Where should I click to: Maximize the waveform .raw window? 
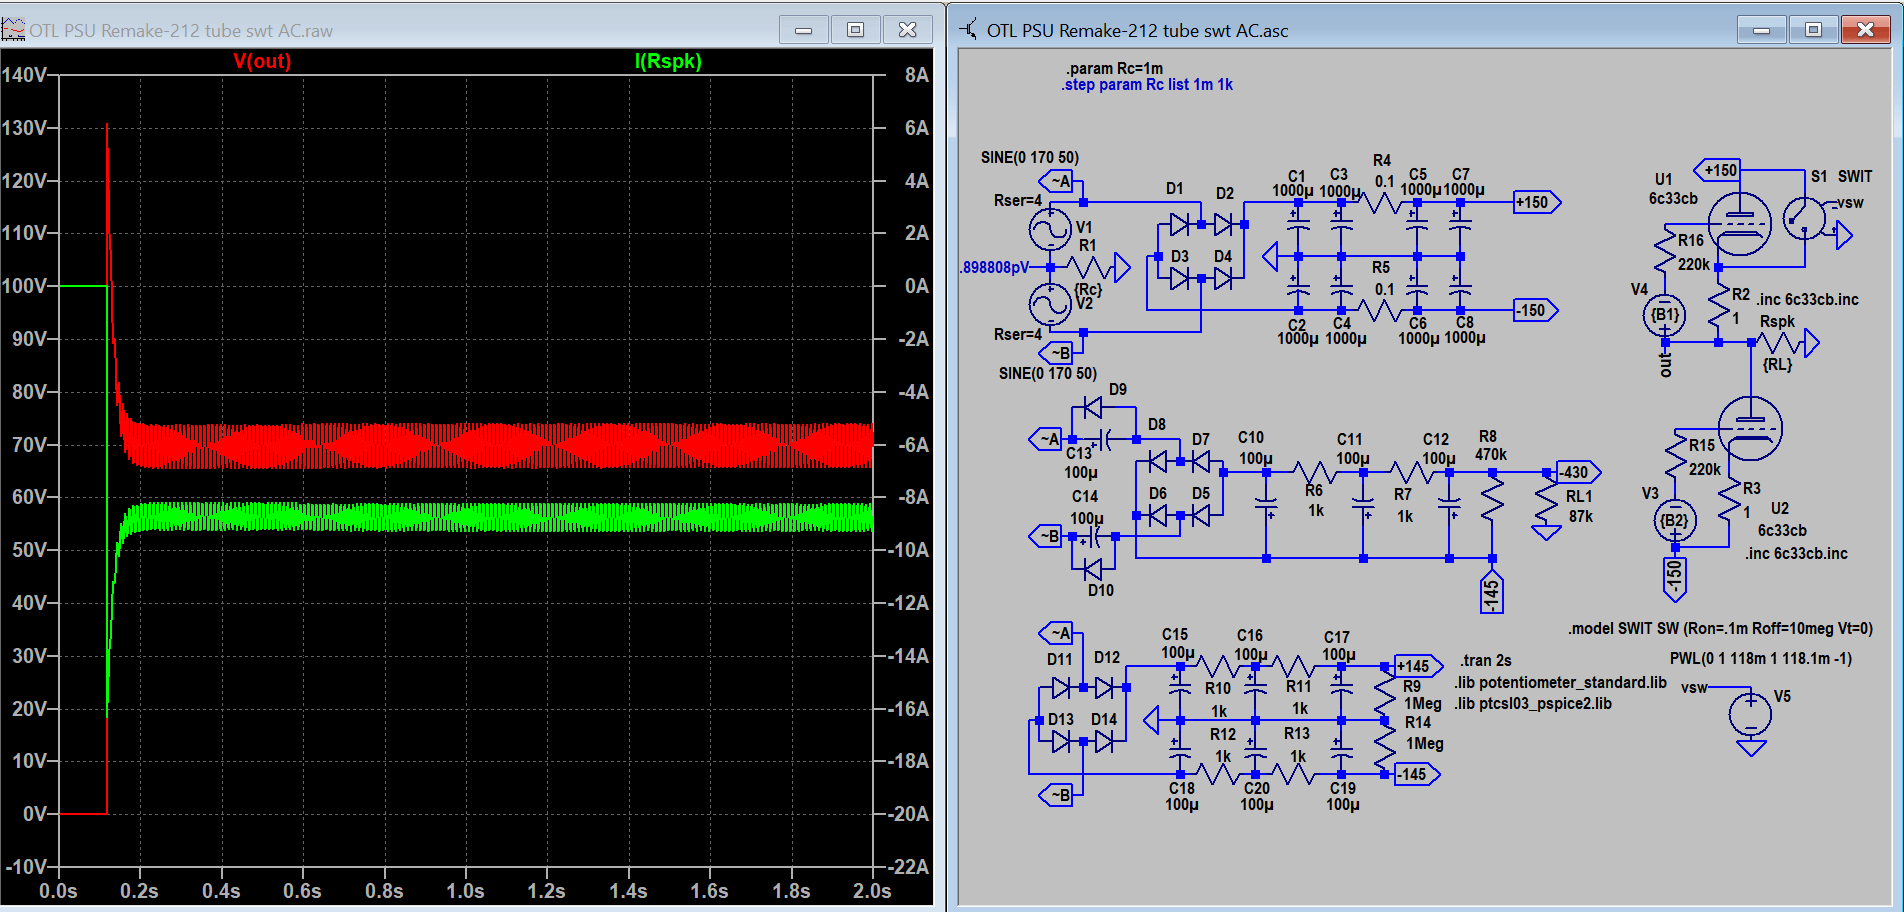856,30
